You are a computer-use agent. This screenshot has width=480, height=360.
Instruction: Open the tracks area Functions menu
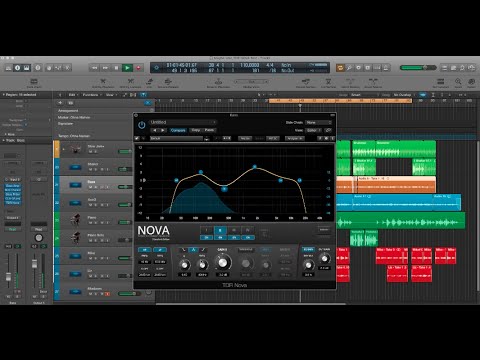91,95
